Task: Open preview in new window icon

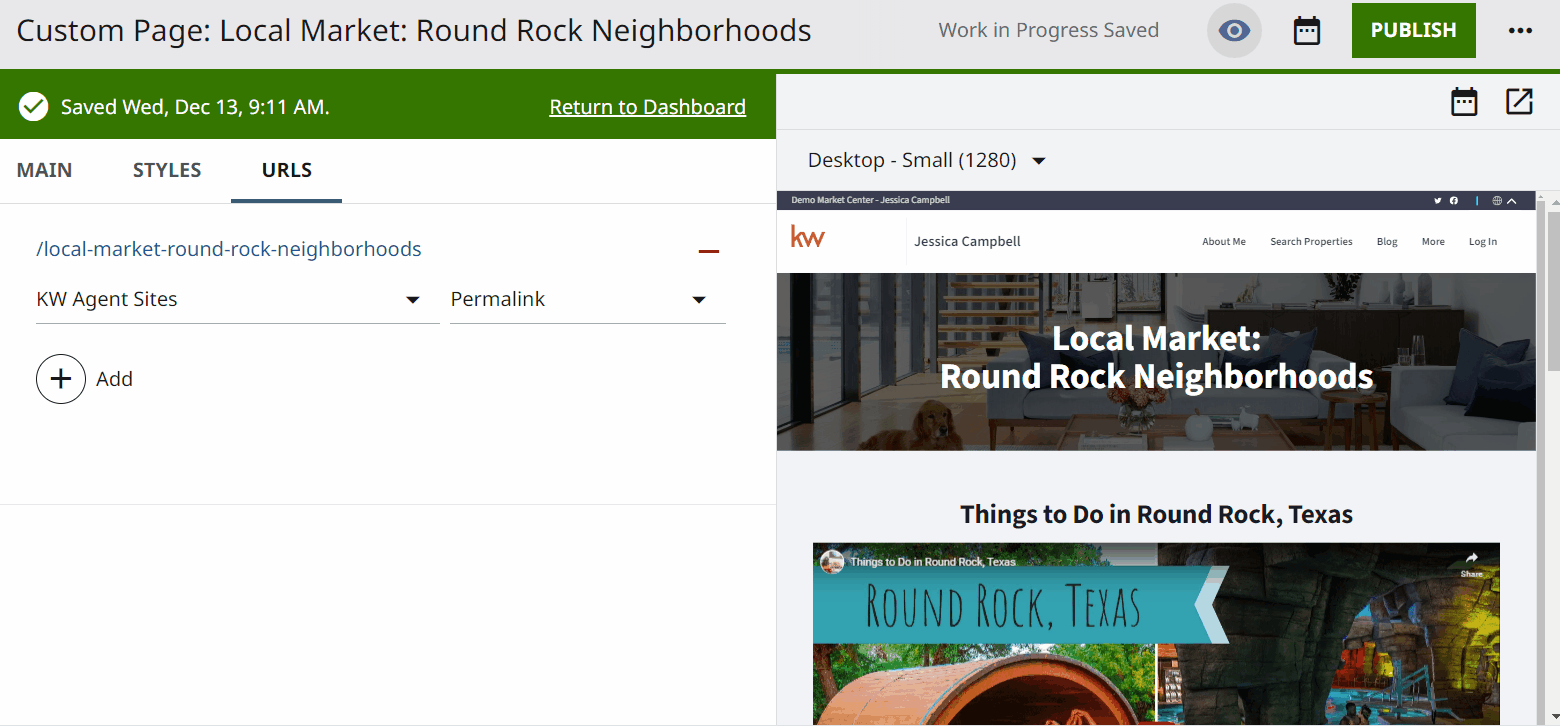Action: point(1519,102)
